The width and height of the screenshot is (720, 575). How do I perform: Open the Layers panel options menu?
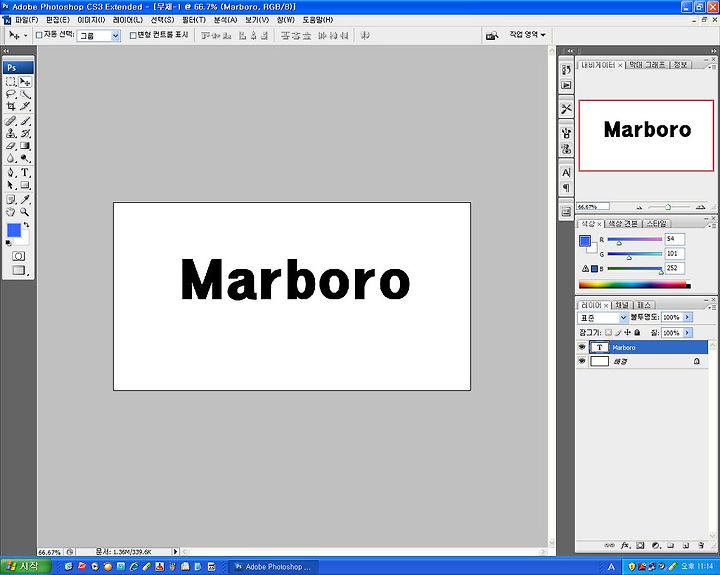(x=711, y=307)
